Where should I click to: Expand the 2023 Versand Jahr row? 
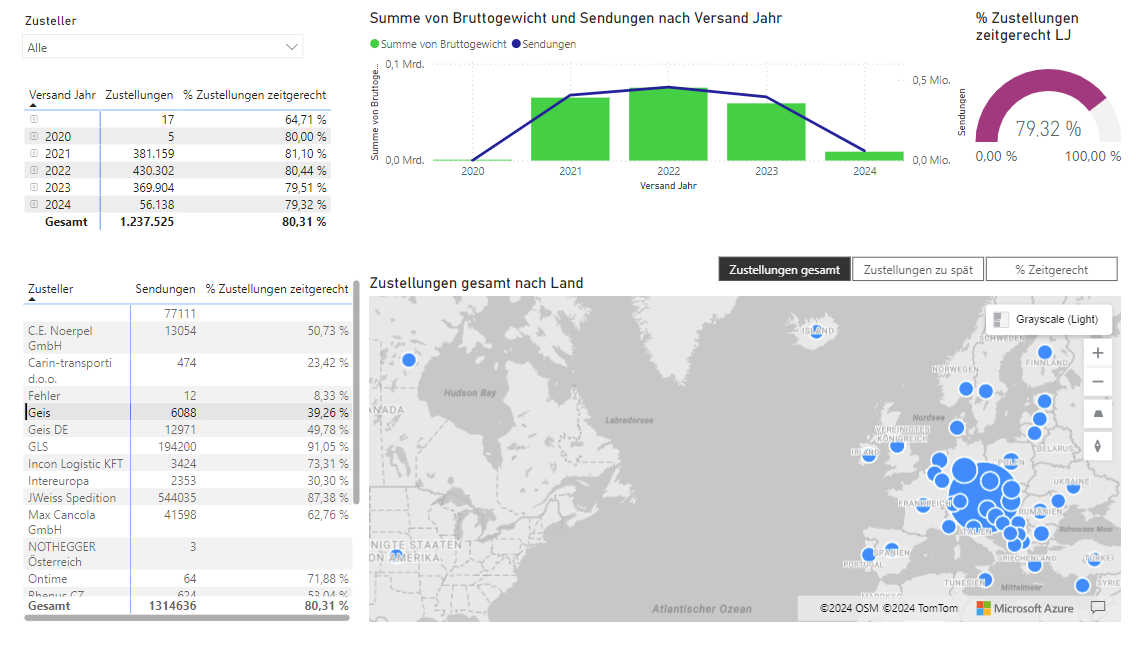34,187
